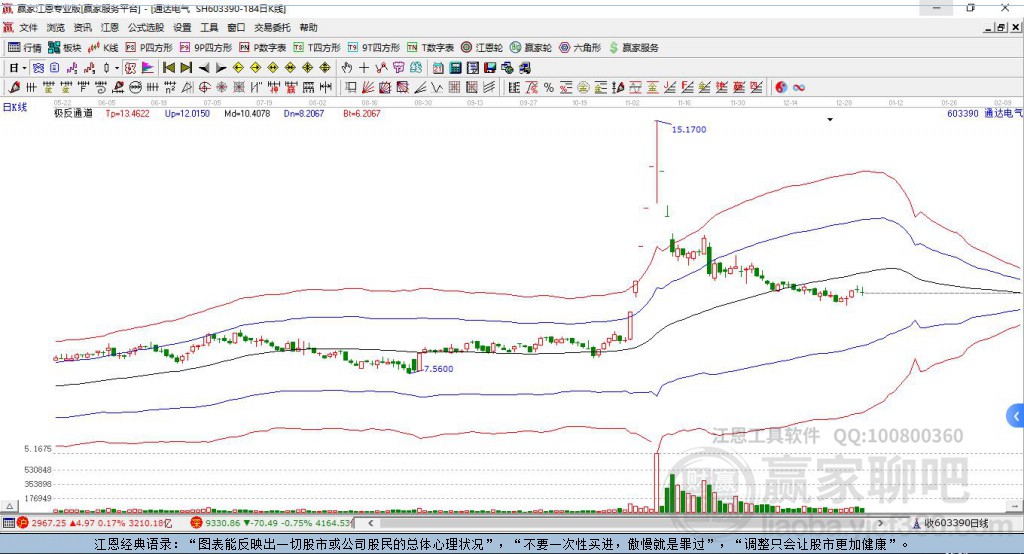The height and width of the screenshot is (554, 1024).
Task: Select the hand pan tool
Action: point(346,68)
